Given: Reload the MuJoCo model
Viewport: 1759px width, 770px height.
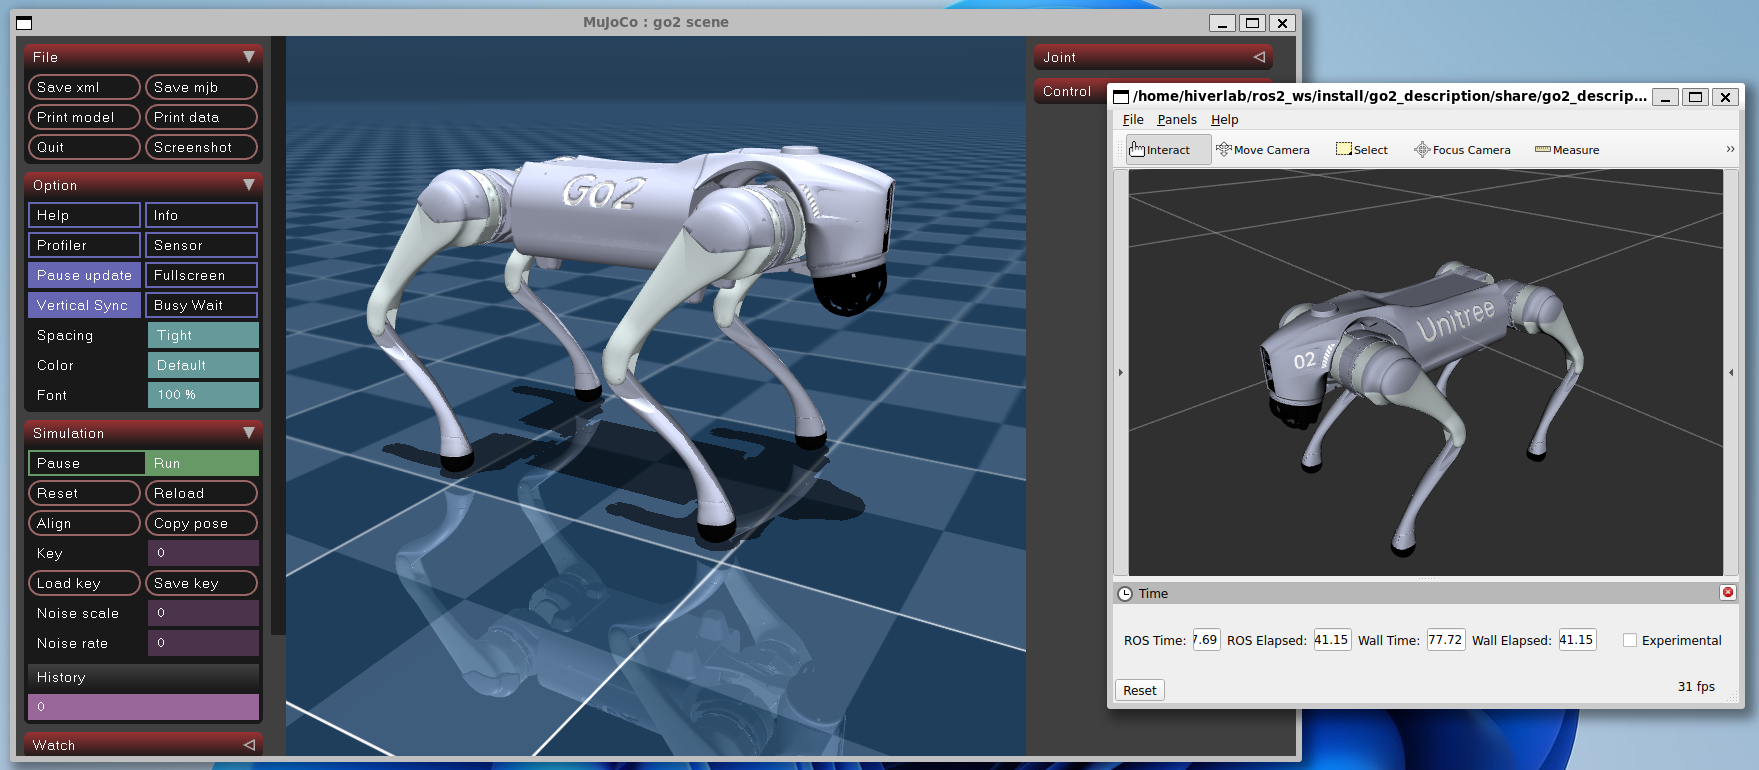Looking at the screenshot, I should tap(201, 493).
